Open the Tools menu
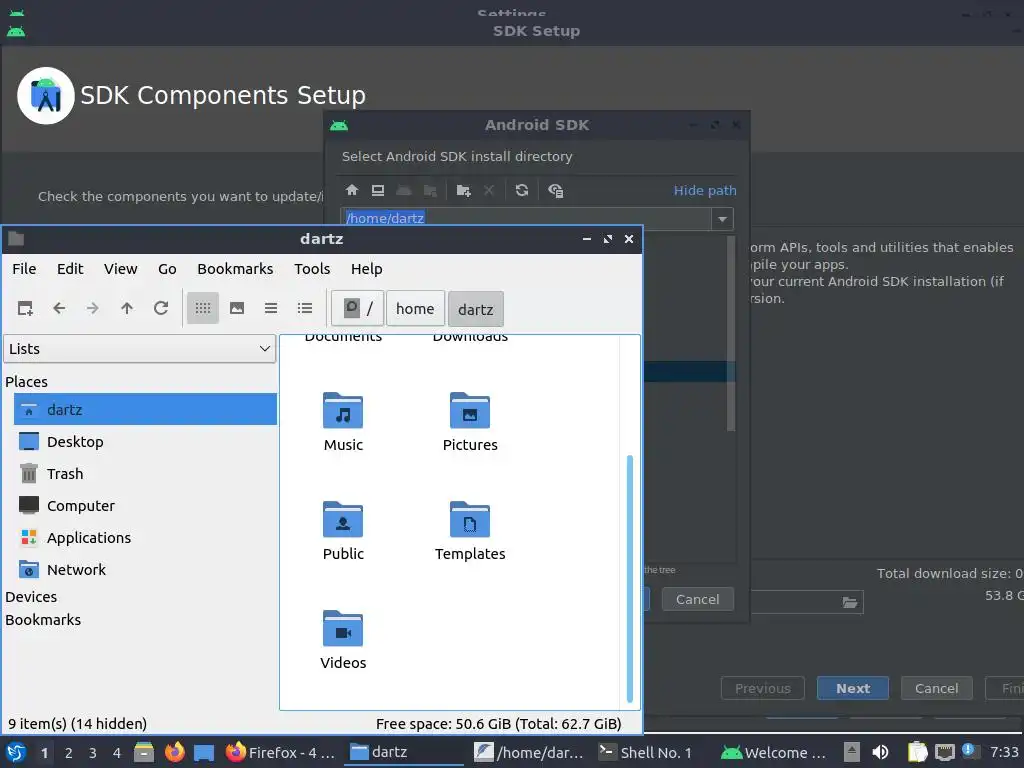The height and width of the screenshot is (768, 1024). [312, 268]
